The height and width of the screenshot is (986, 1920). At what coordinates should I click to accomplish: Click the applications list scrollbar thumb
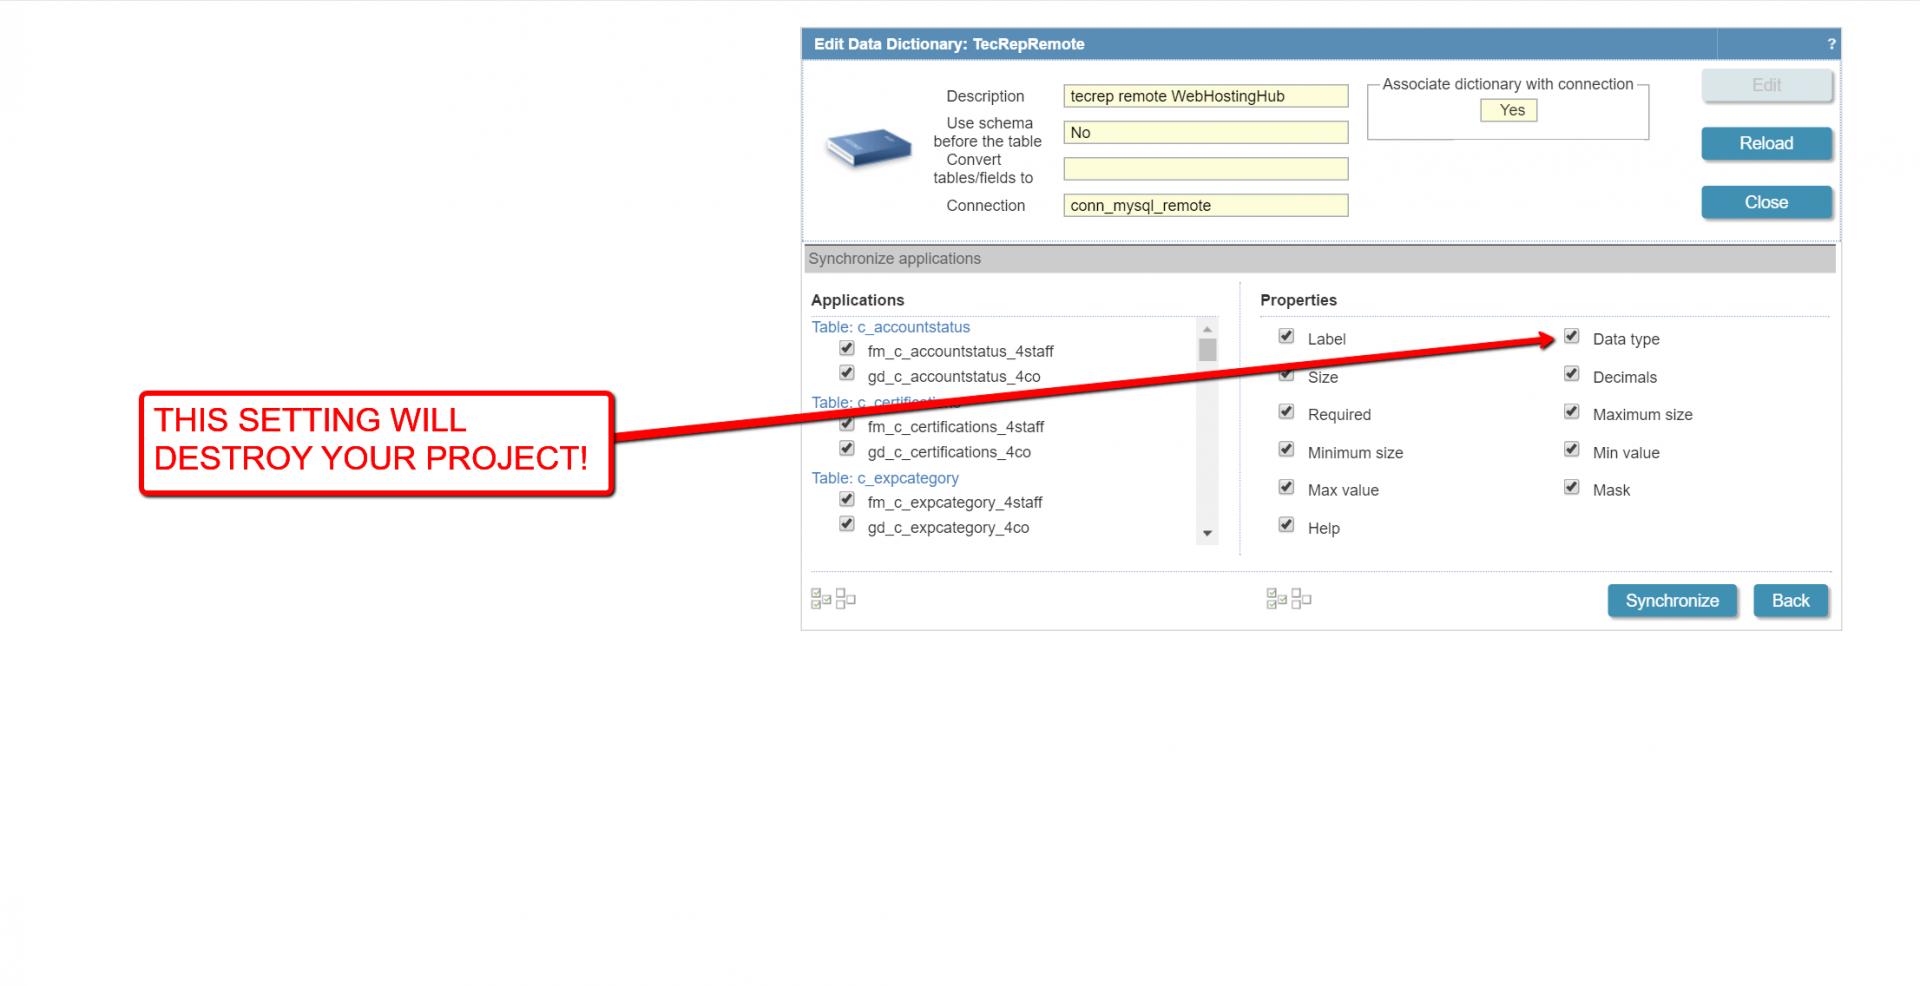(x=1207, y=350)
